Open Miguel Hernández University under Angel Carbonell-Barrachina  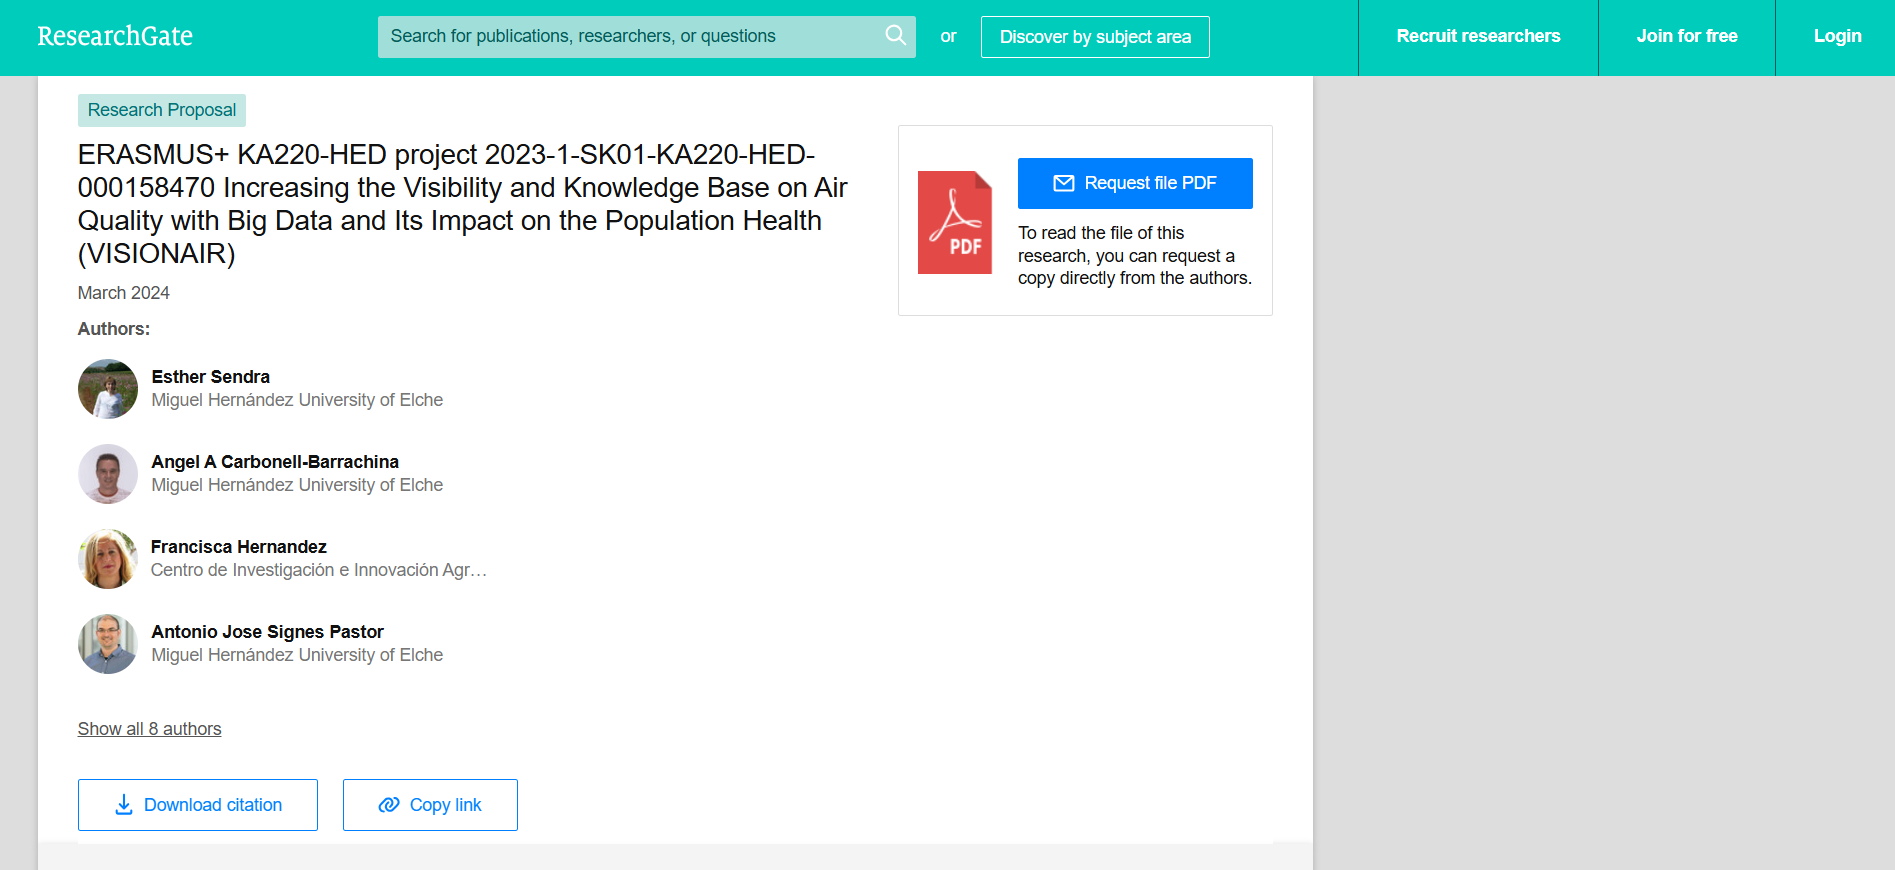point(297,485)
